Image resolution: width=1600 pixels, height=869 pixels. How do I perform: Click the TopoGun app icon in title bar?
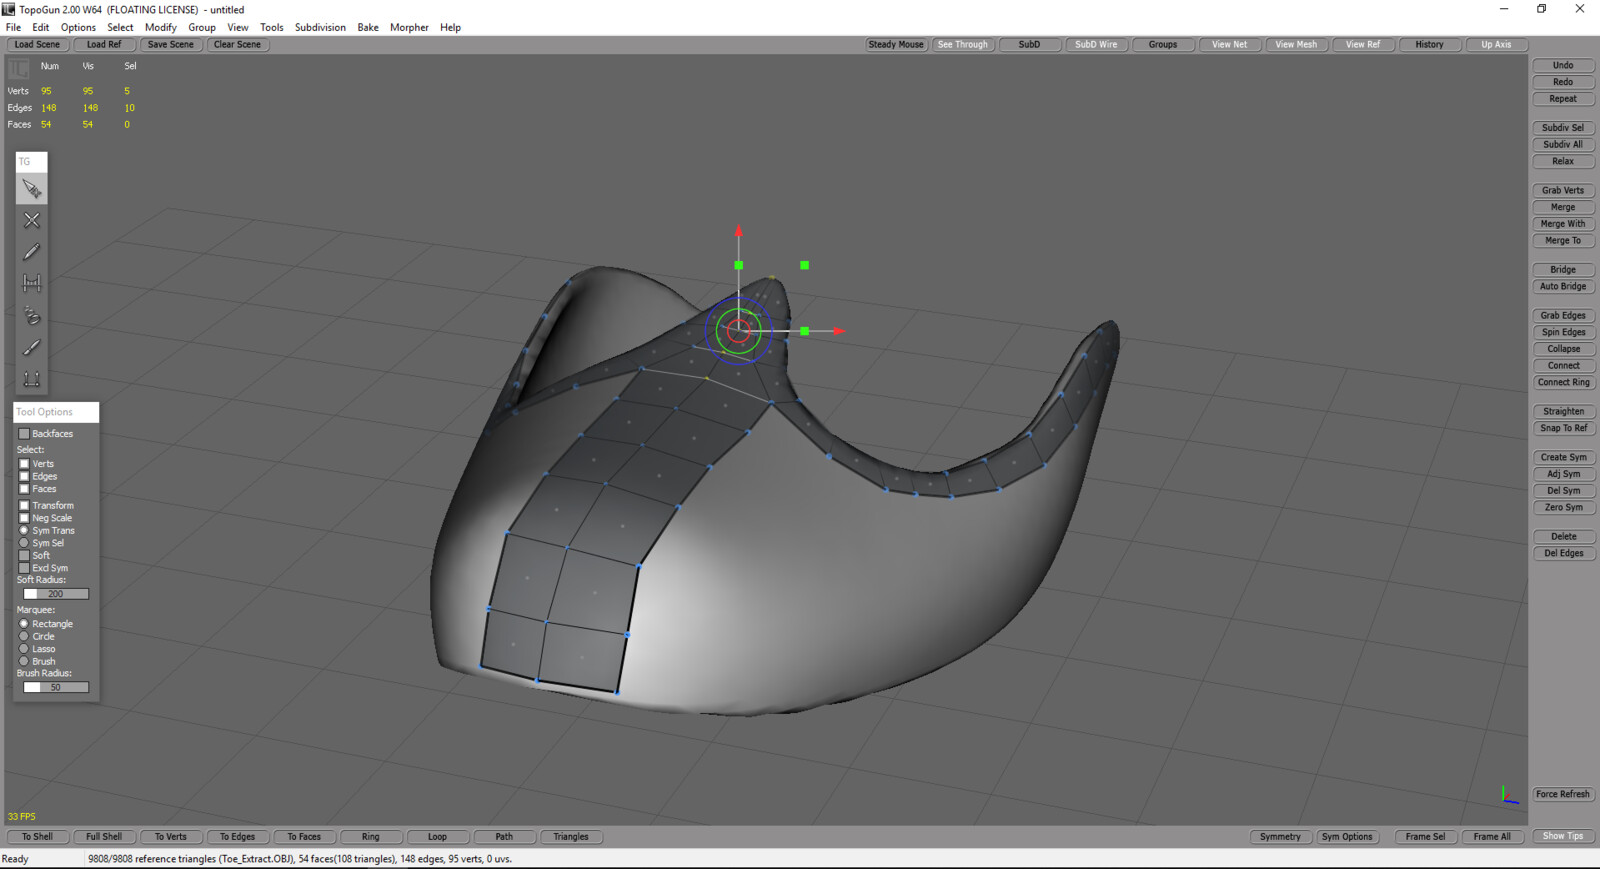(x=9, y=9)
